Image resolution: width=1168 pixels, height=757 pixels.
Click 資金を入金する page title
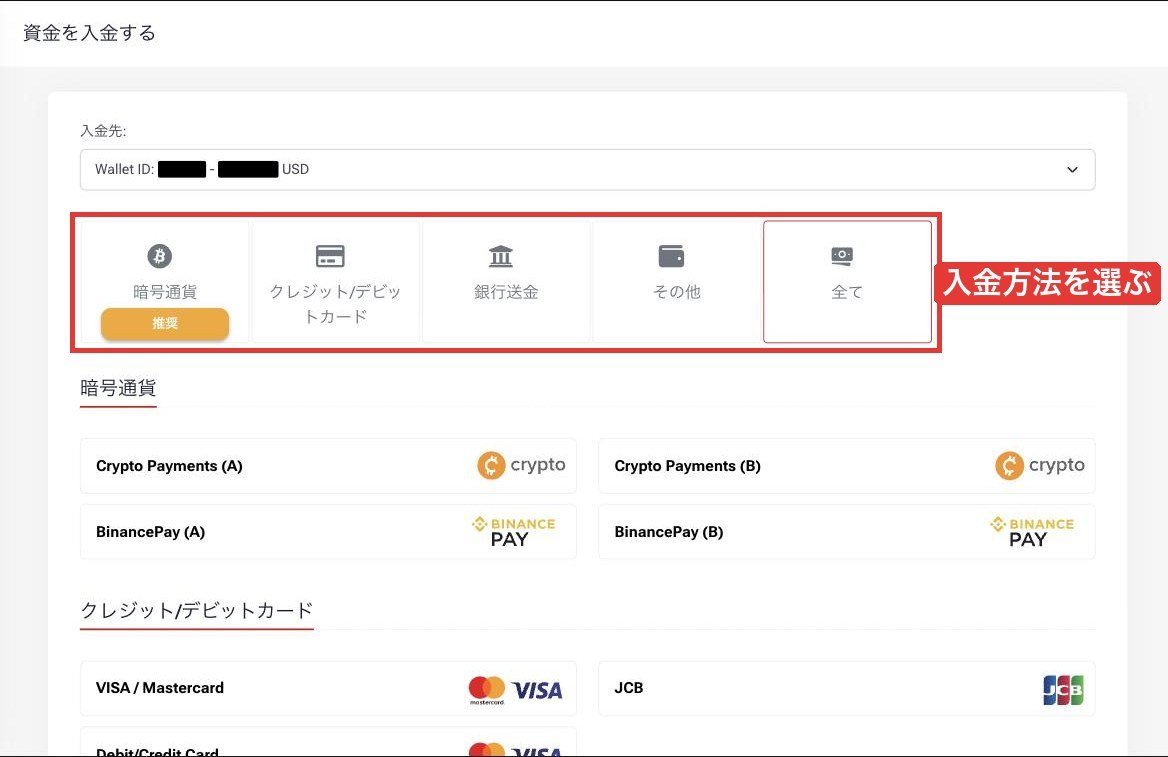pyautogui.click(x=89, y=33)
